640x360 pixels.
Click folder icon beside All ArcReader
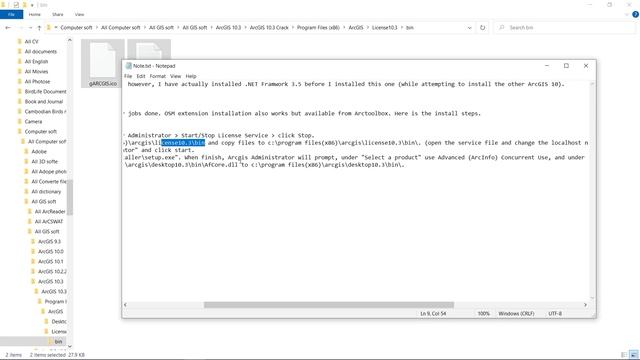click(x=30, y=211)
